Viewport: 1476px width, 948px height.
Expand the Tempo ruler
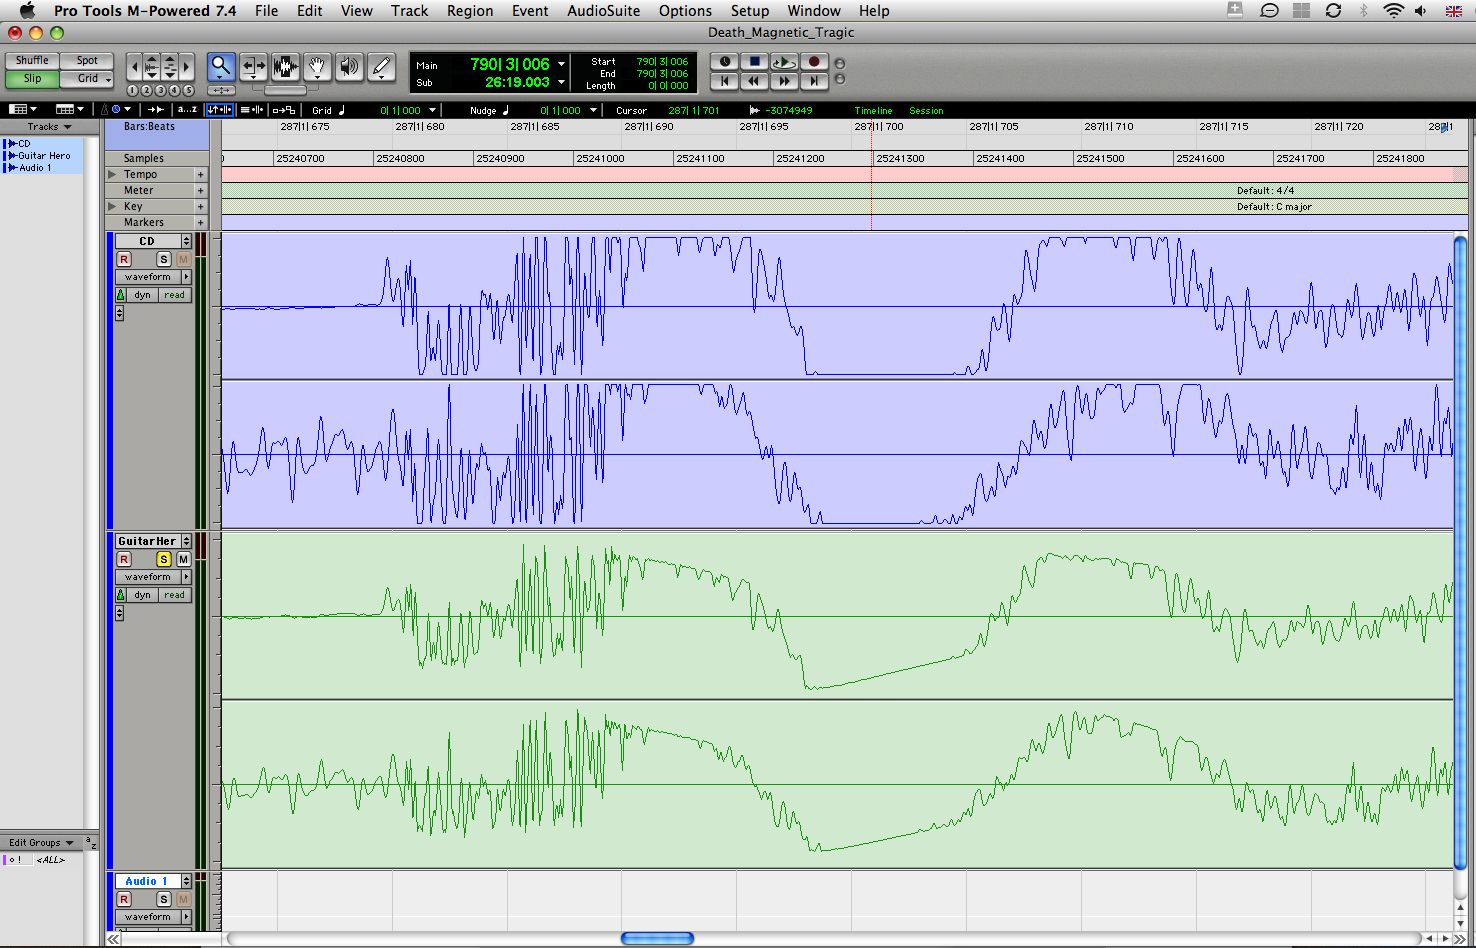112,174
